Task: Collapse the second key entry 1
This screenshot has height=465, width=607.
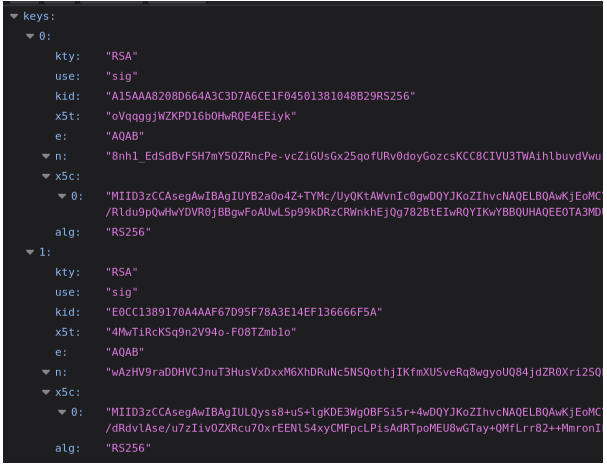Action: coord(30,252)
